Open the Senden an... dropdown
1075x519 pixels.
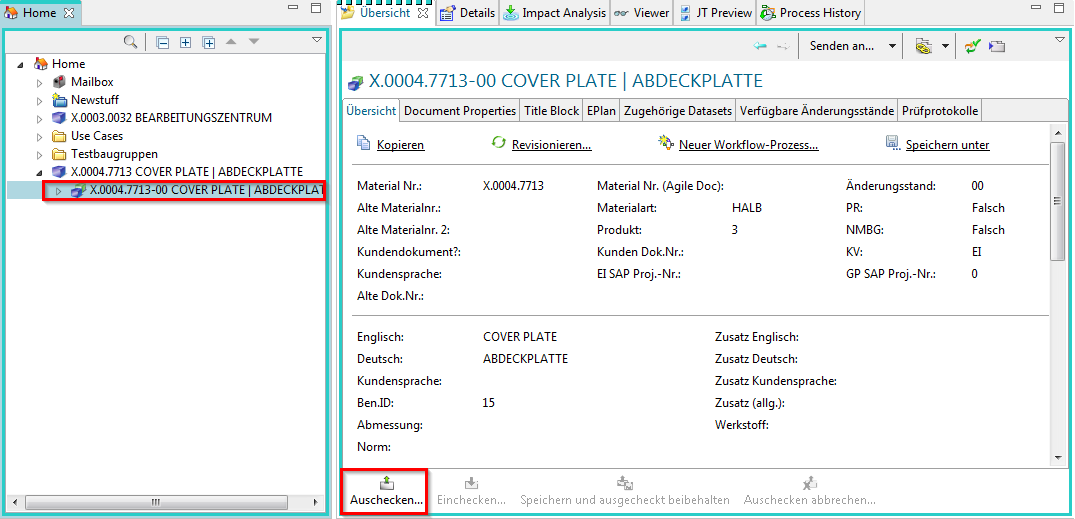[853, 46]
